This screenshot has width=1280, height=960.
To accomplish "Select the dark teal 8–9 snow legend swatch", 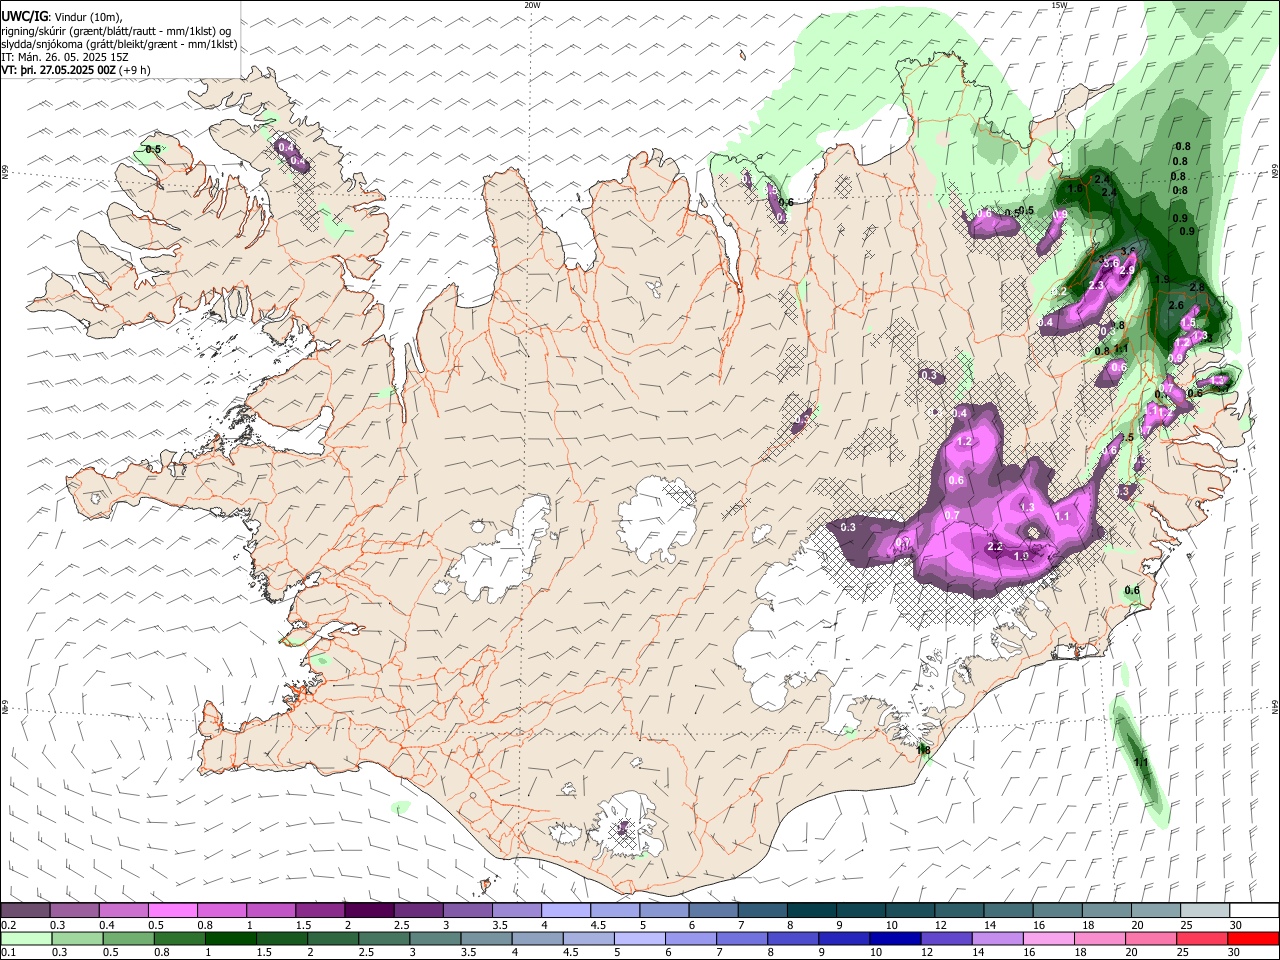I will tap(811, 911).
